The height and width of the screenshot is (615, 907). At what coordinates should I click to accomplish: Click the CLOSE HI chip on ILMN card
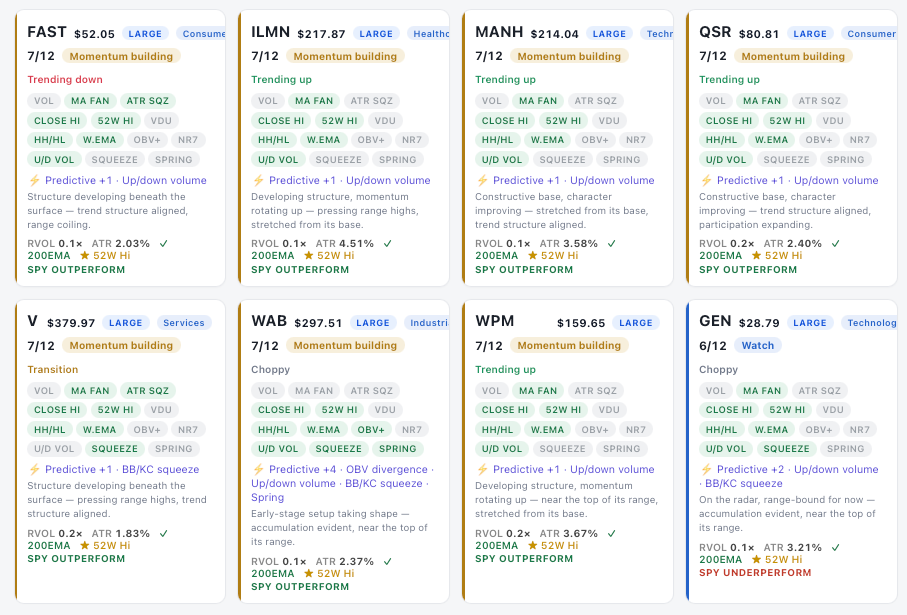click(x=281, y=121)
